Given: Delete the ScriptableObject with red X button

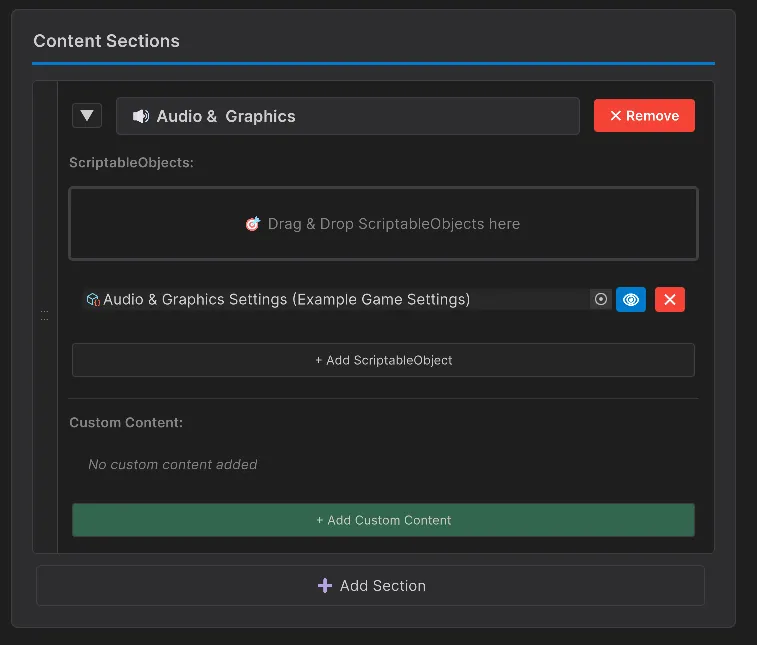Looking at the screenshot, I should (670, 299).
